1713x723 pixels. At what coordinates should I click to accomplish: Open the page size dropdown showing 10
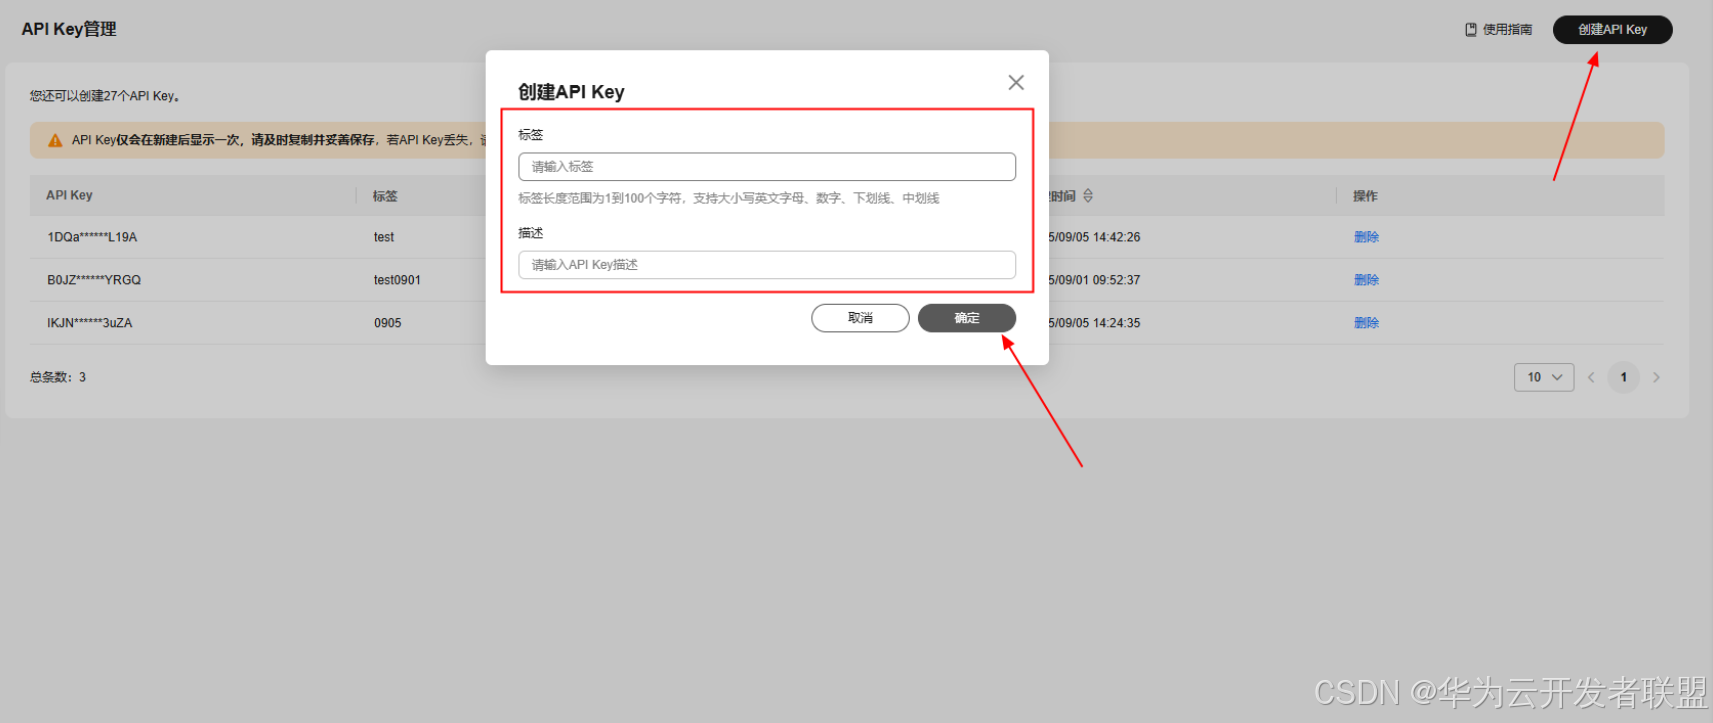click(1544, 377)
